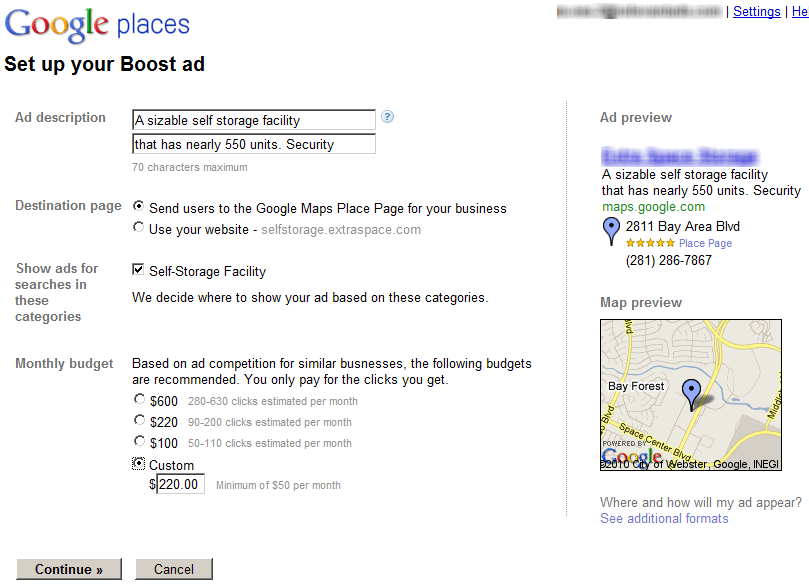
Task: Click the Cancel button
Action: [174, 569]
